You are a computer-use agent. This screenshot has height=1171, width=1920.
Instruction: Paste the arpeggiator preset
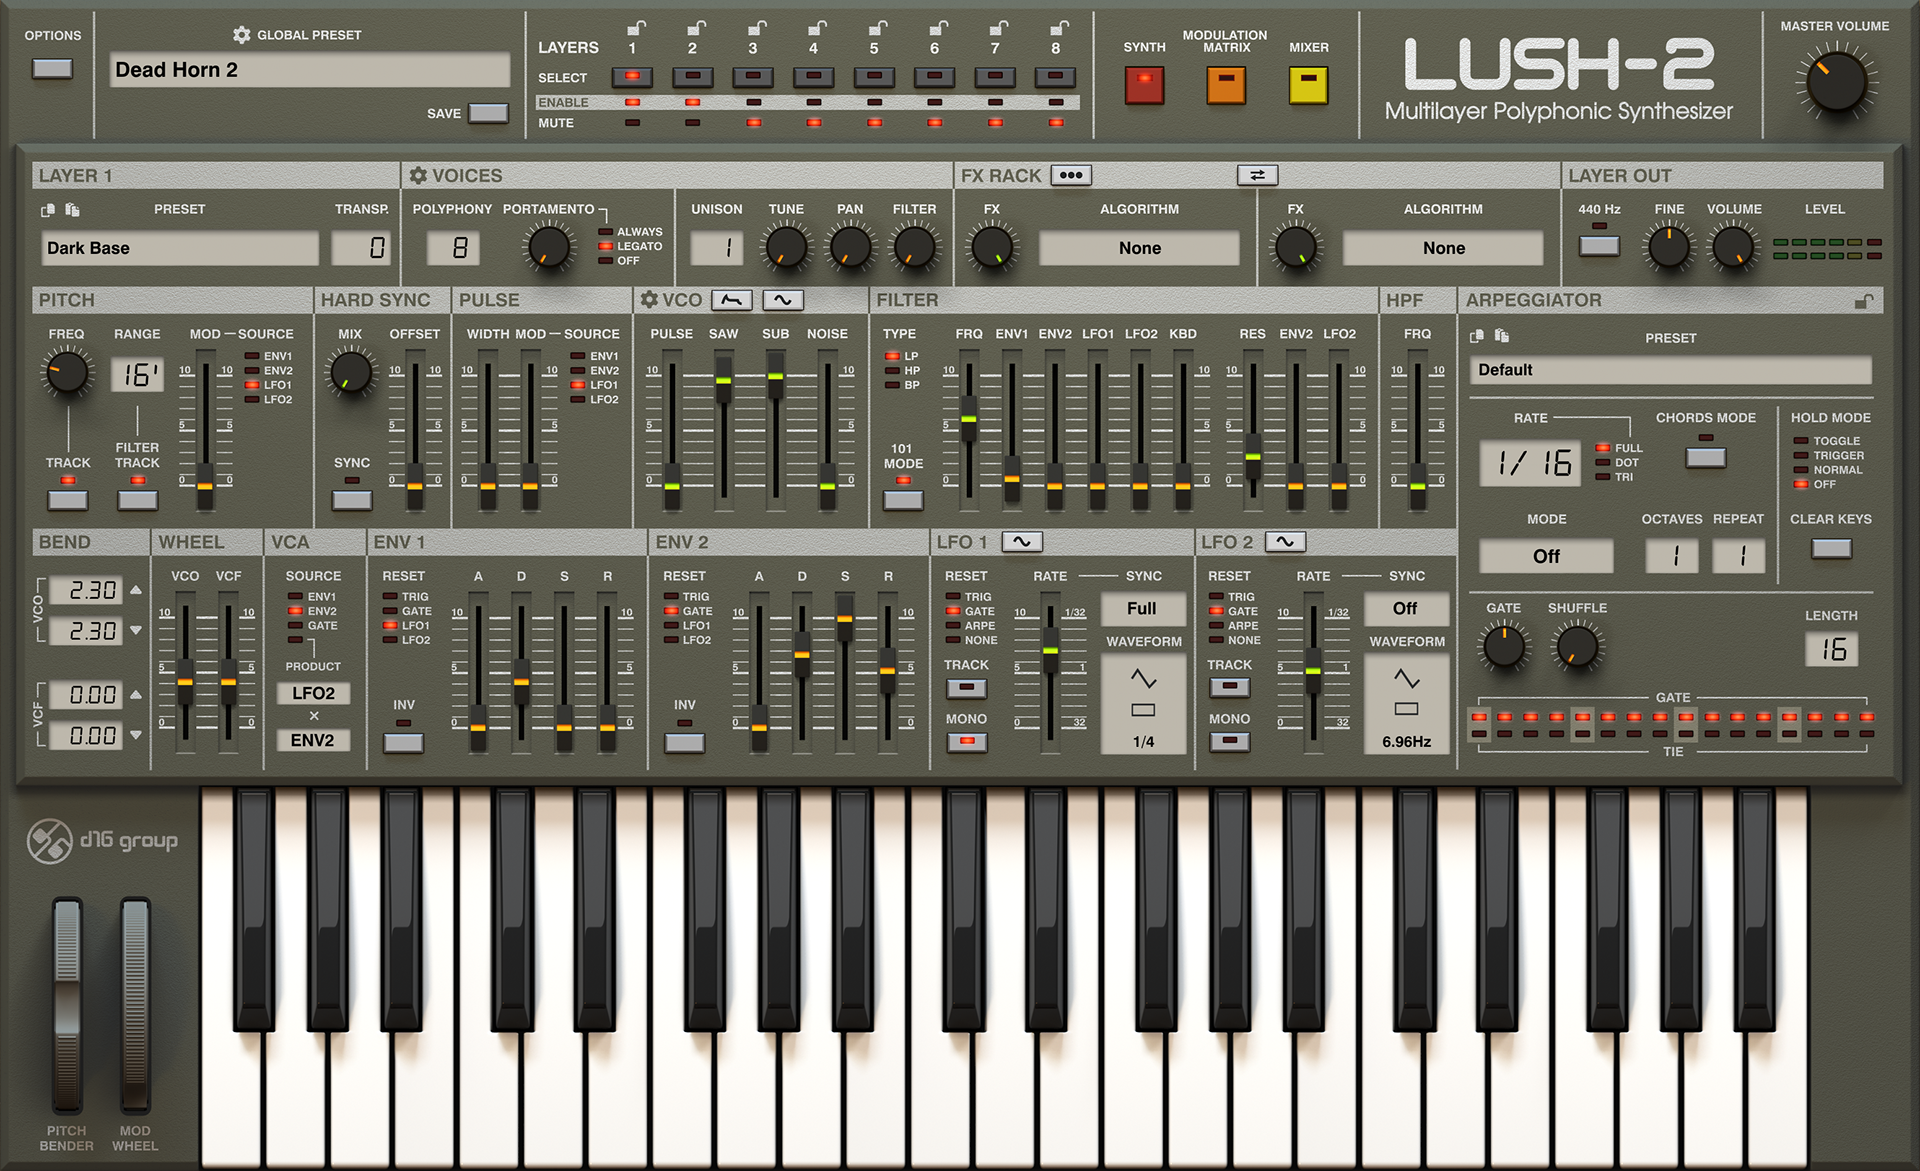(x=1501, y=336)
